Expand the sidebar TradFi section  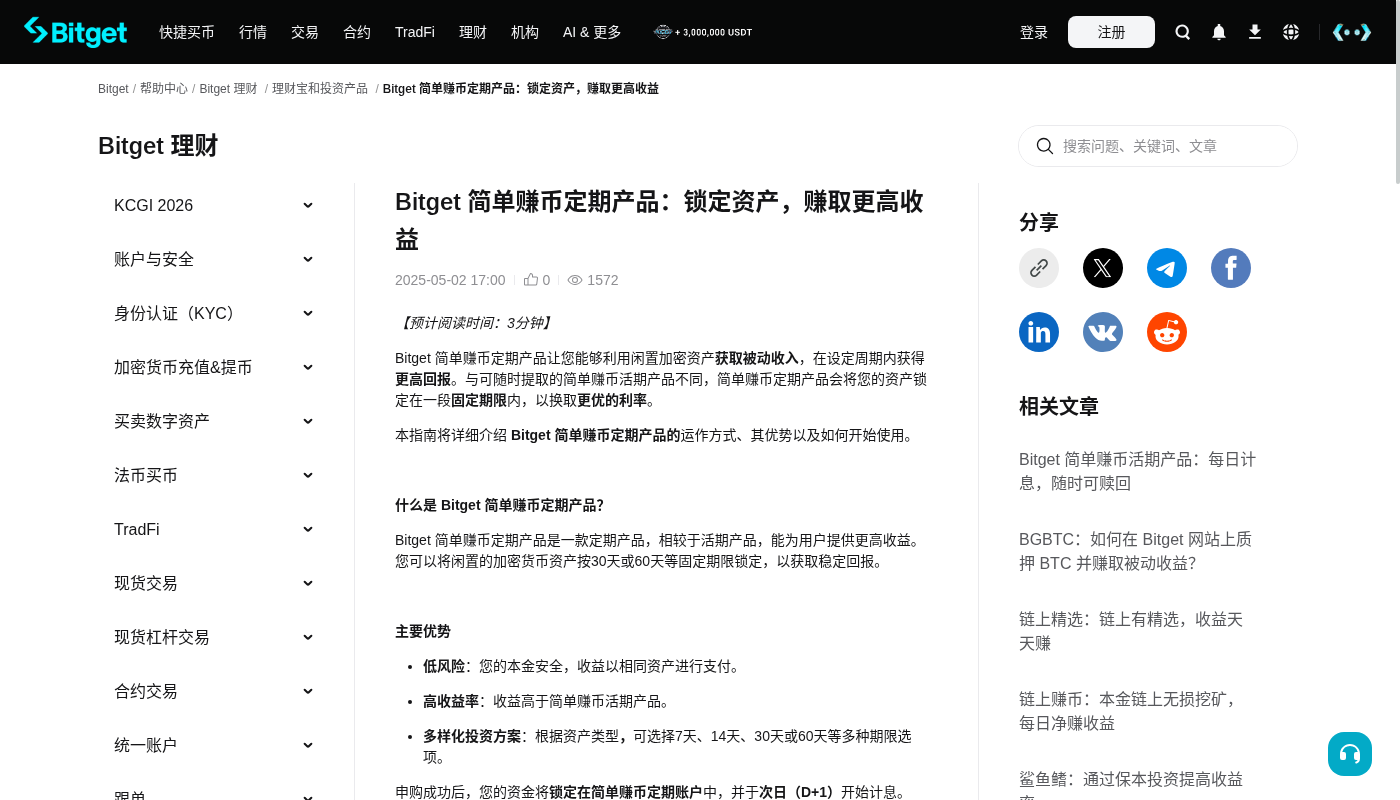tap(214, 529)
